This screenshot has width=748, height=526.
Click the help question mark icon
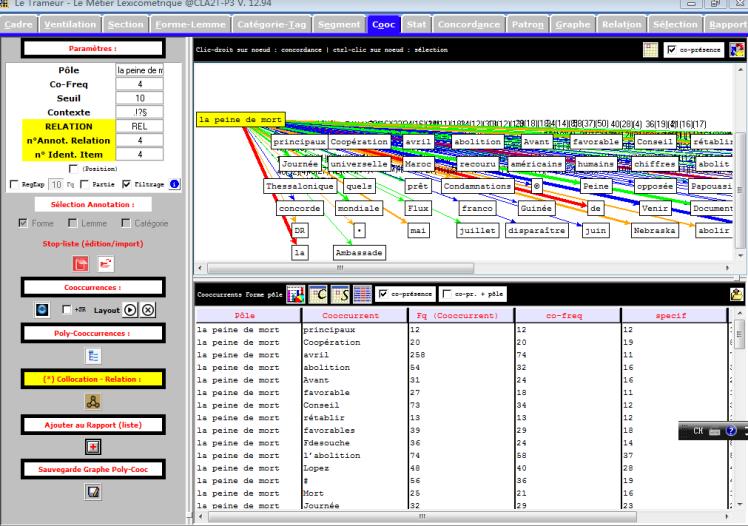[x=730, y=431]
